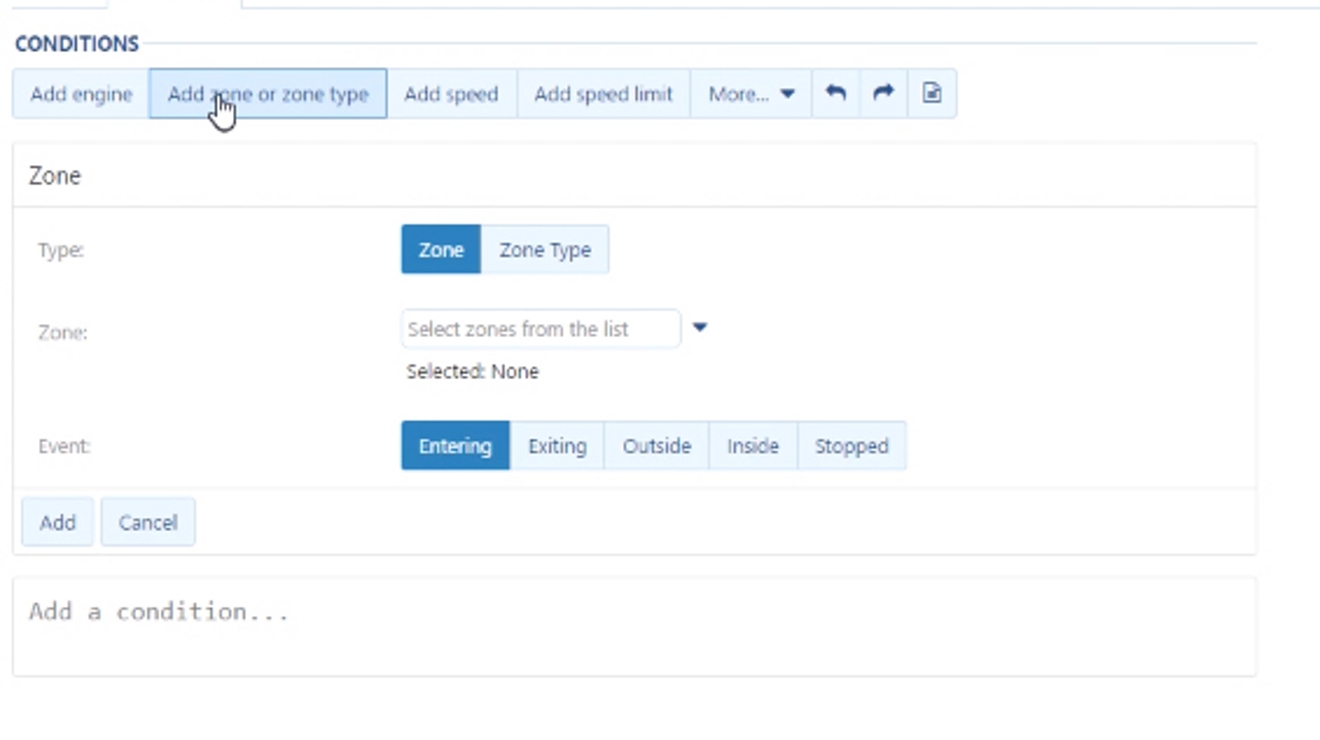1320x740 pixels.
Task: Click the Add engine button
Action: 81,94
